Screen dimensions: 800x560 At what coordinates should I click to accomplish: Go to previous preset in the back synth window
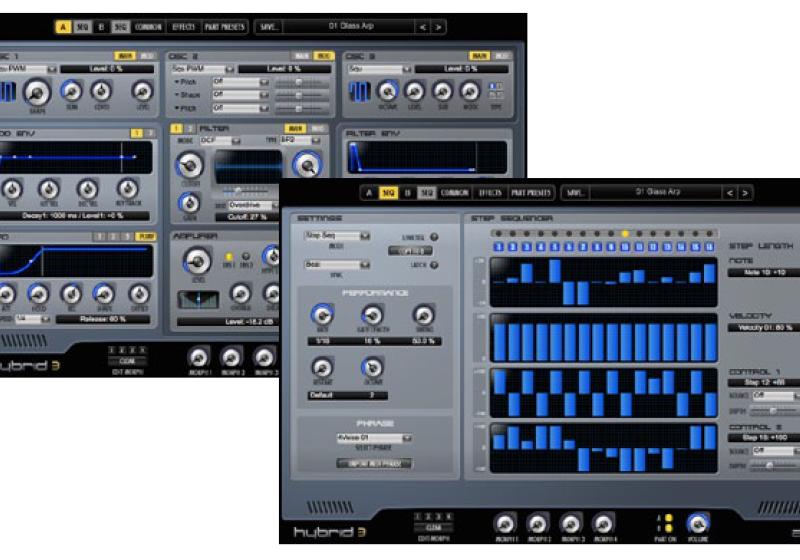[422, 27]
